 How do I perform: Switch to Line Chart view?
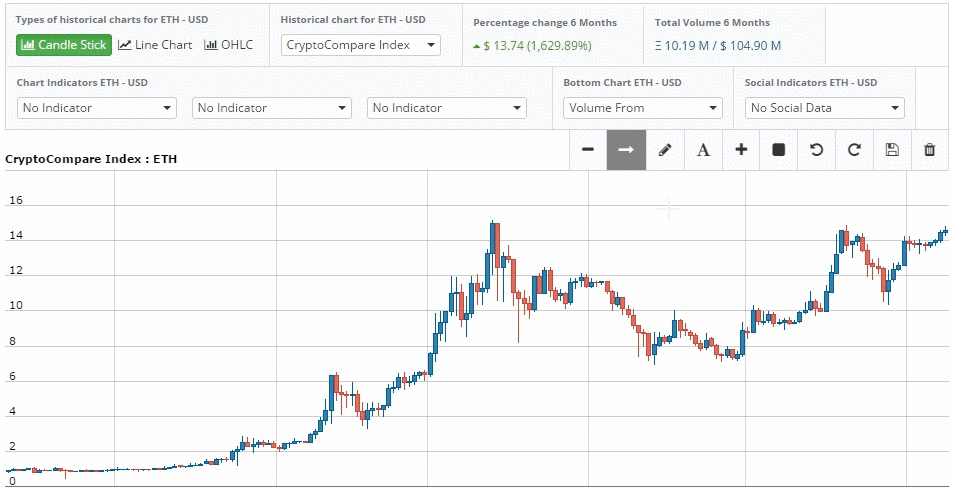pos(155,45)
